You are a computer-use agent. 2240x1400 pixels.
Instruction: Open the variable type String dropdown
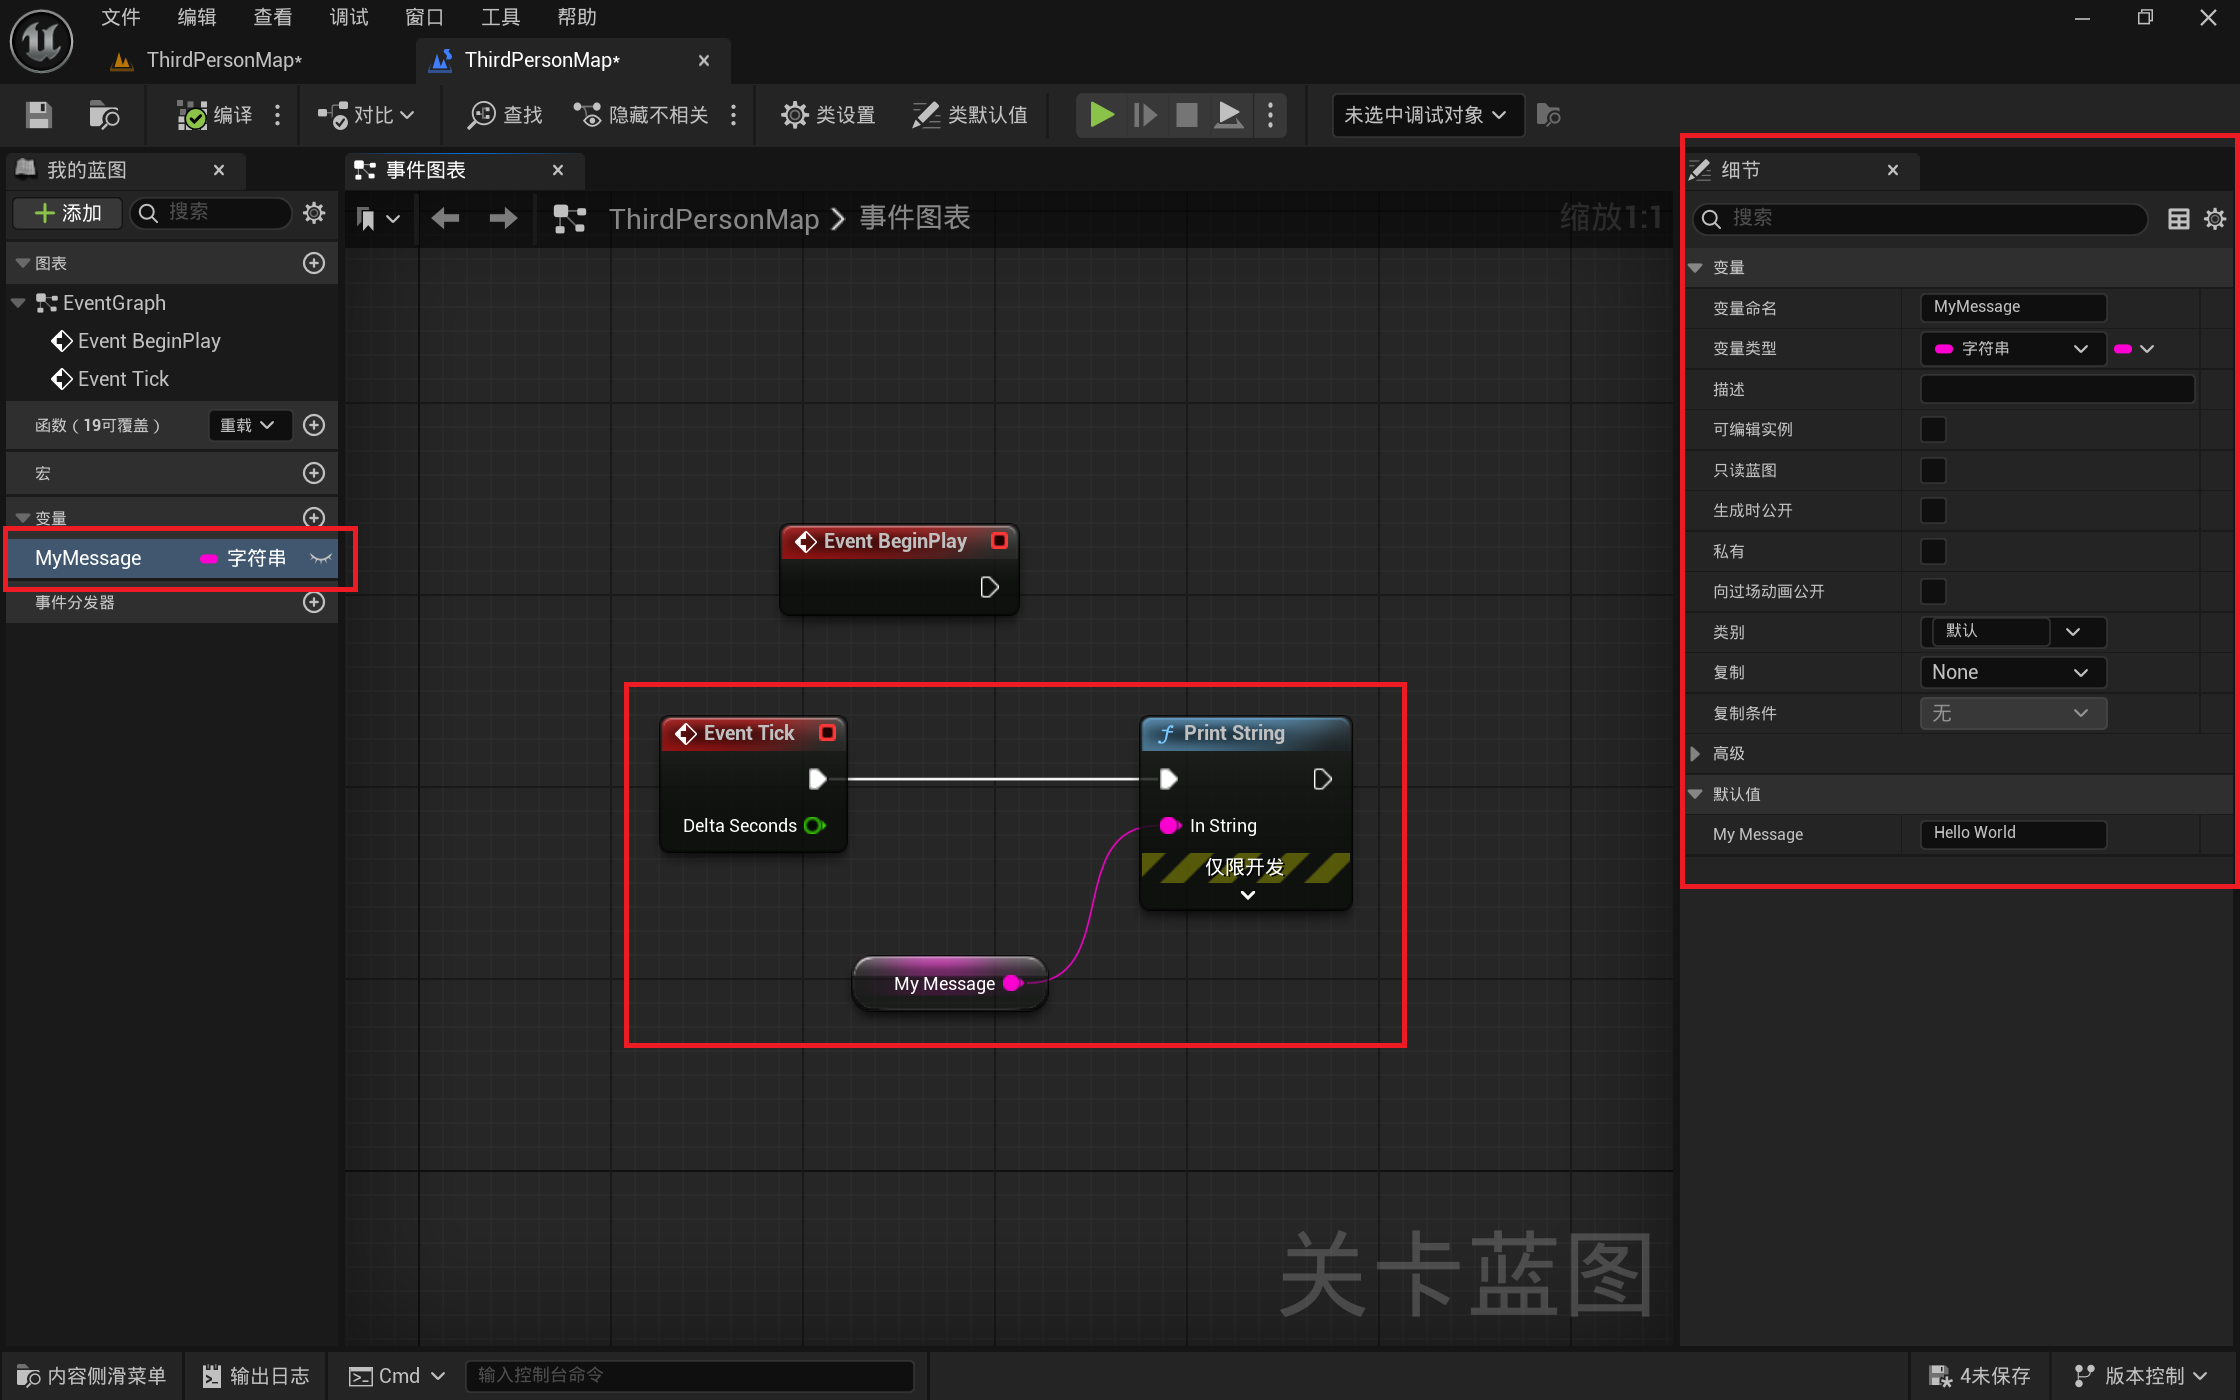click(2012, 349)
